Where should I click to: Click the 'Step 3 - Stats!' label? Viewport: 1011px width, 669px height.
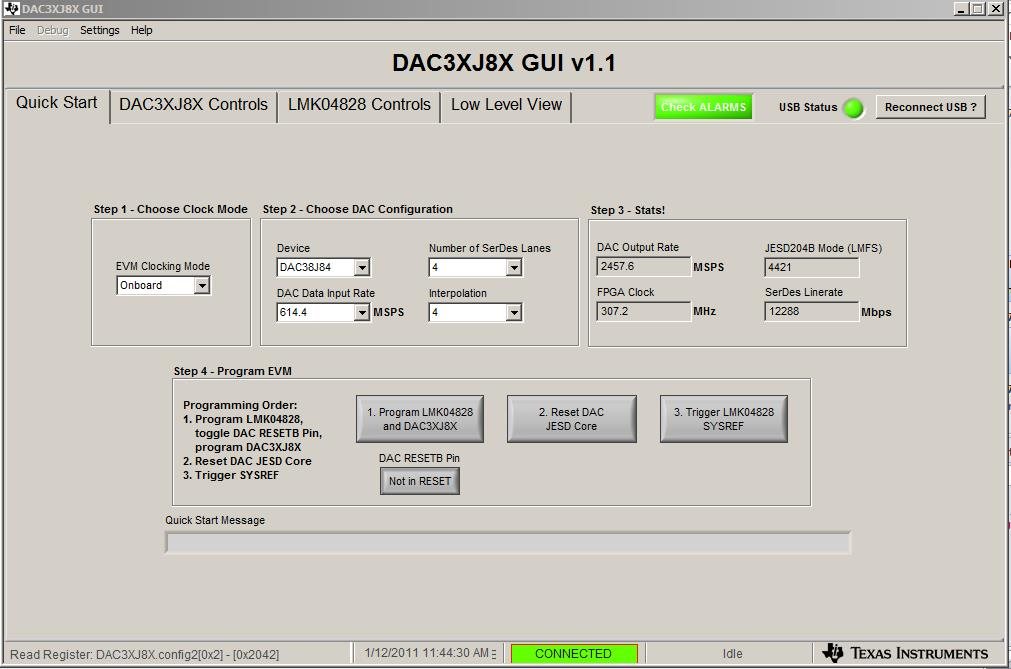click(627, 210)
